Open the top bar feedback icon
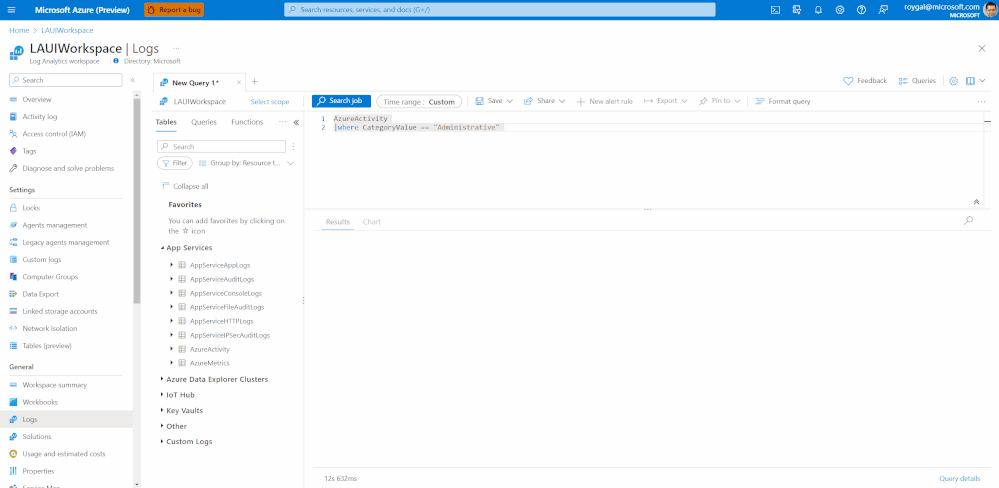This screenshot has width=999, height=488. [x=883, y=10]
